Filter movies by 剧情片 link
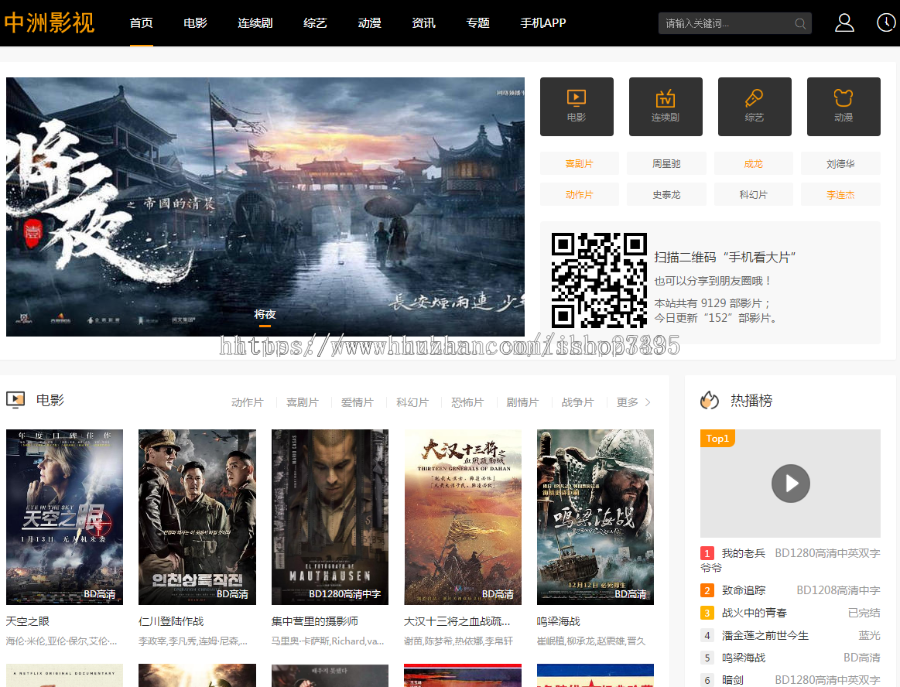900x687 pixels. point(522,402)
